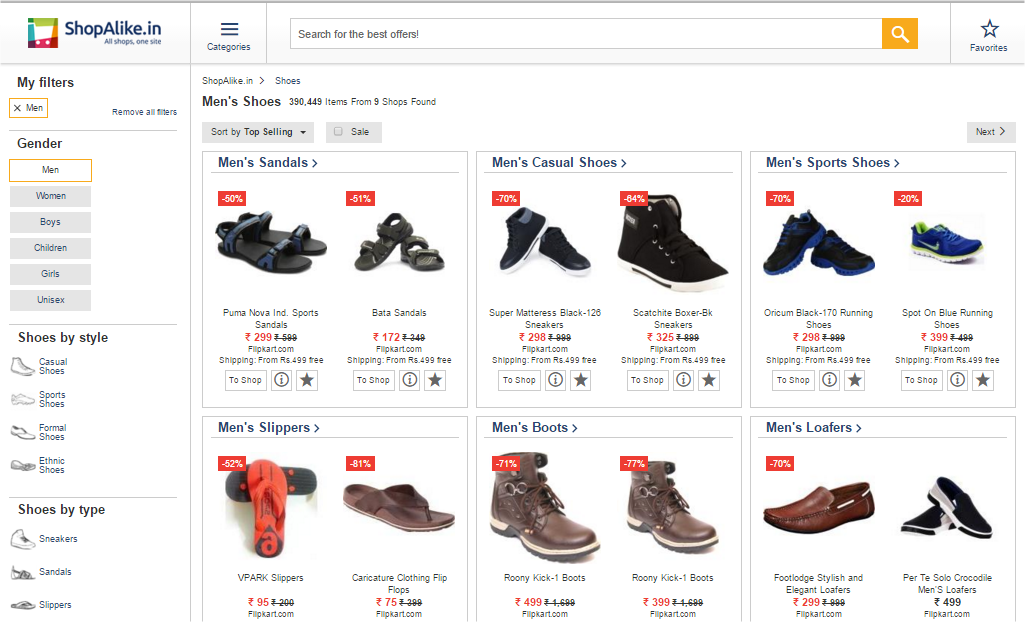
Task: Open info icon for Bata Sandals
Action: pyautogui.click(x=410, y=380)
